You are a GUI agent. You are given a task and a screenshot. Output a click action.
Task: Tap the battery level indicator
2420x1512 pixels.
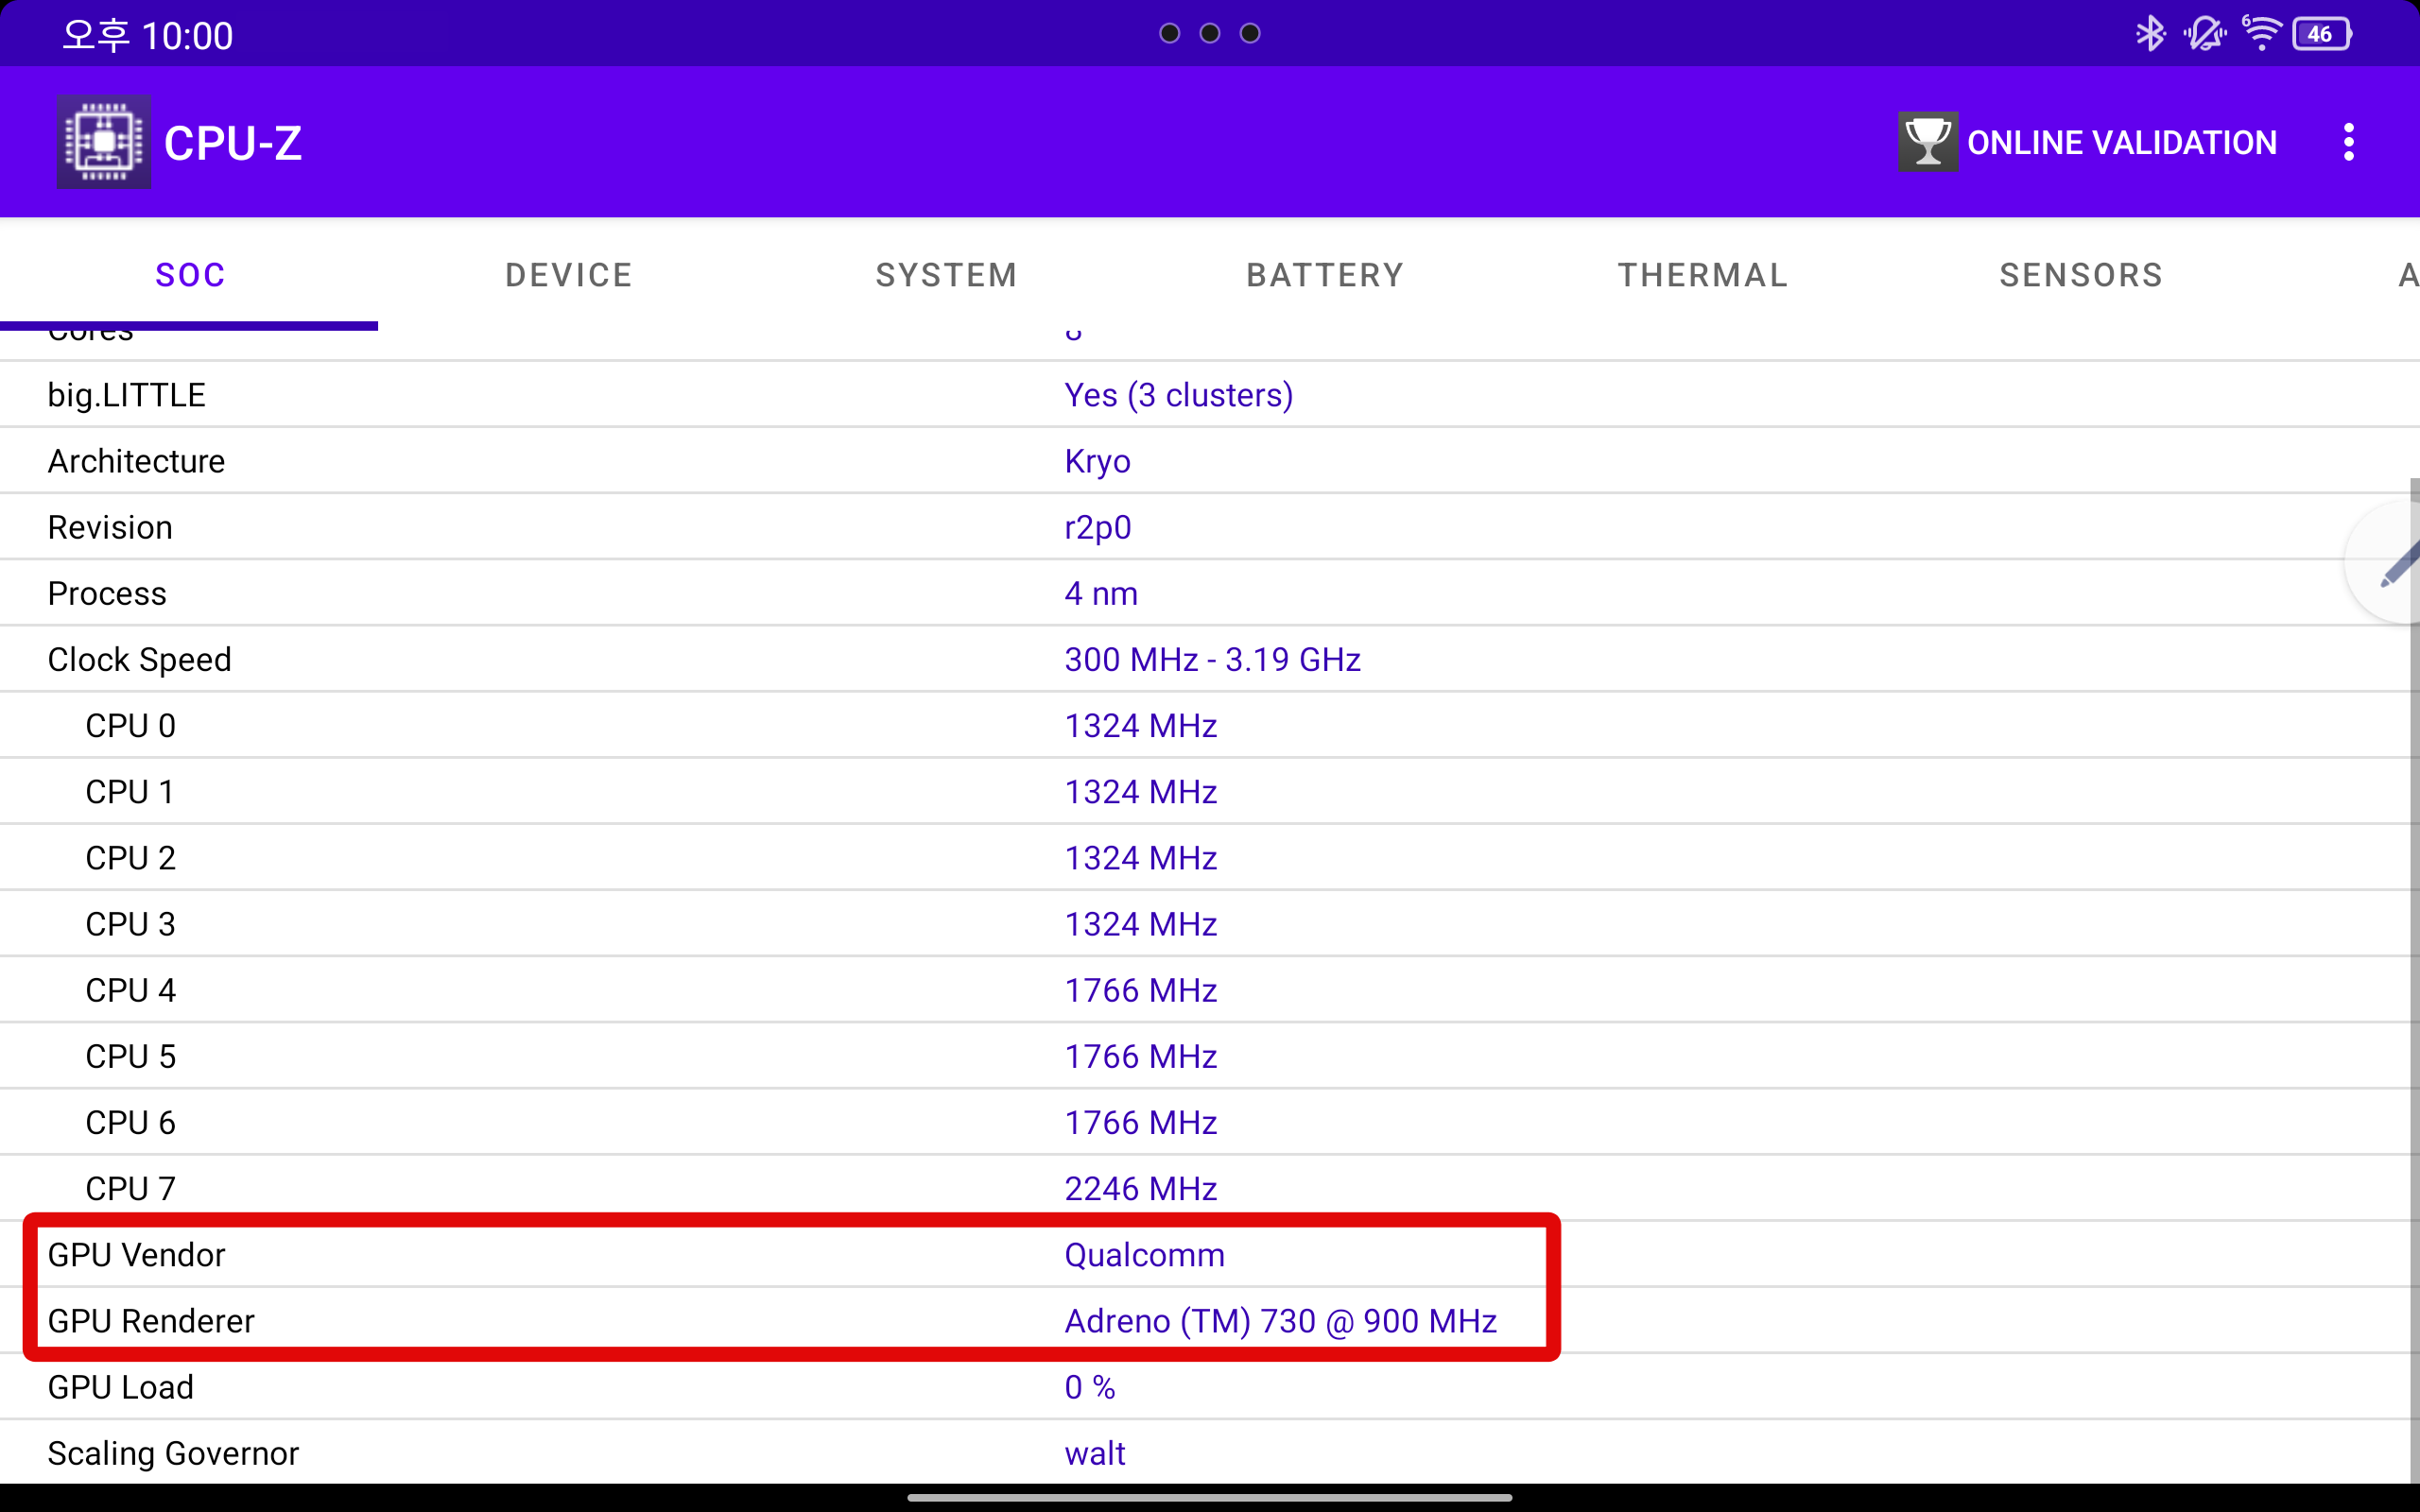tap(2322, 34)
